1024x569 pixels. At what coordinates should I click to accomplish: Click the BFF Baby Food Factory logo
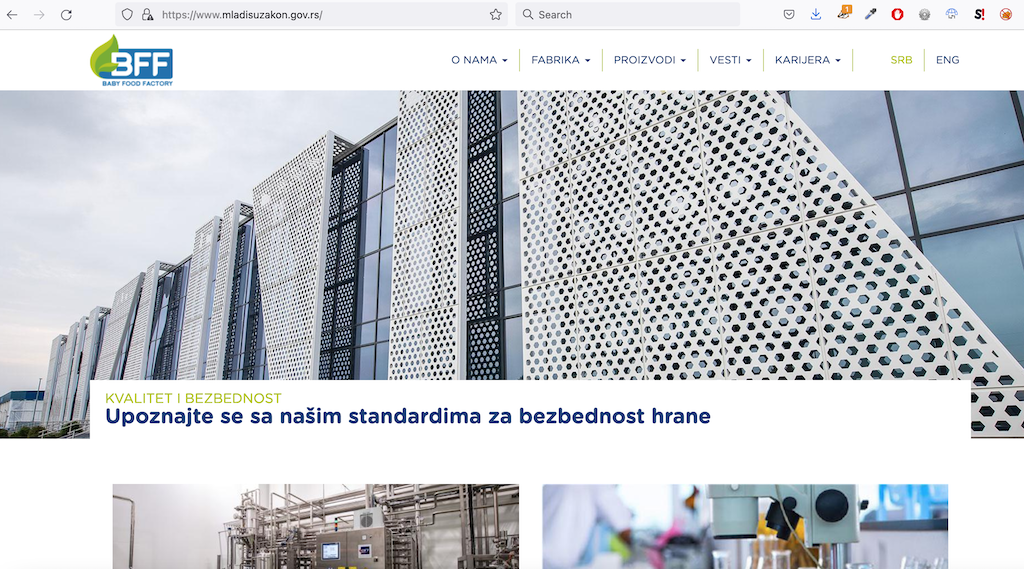[x=131, y=60]
